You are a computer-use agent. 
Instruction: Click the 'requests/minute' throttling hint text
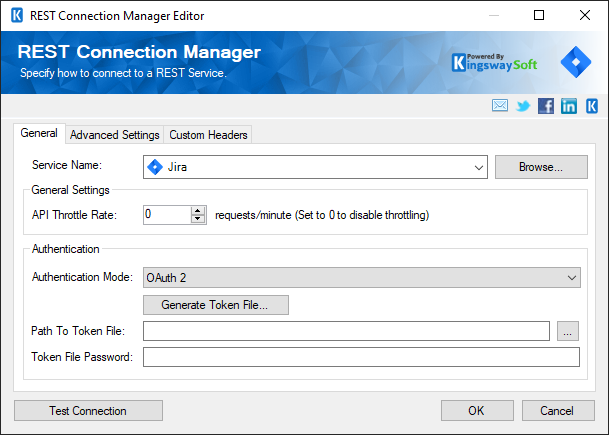[x=322, y=215]
